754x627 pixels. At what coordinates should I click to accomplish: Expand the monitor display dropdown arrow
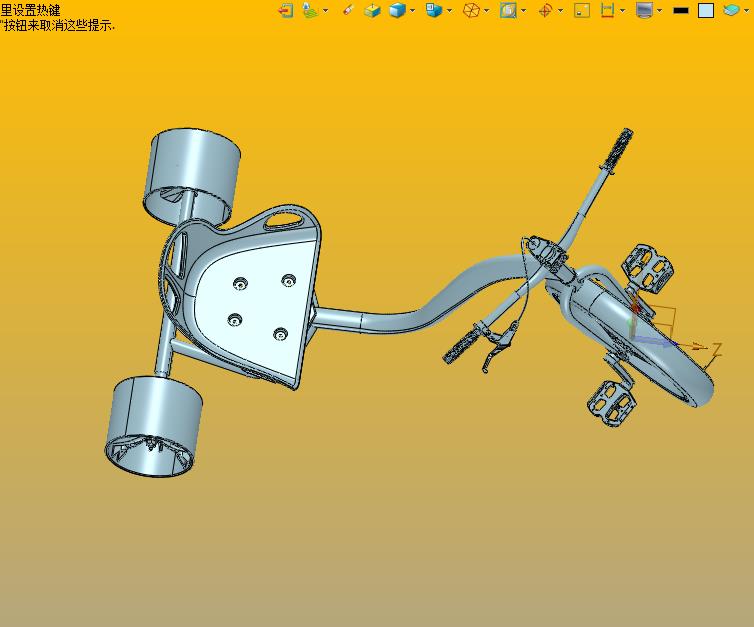tap(660, 10)
